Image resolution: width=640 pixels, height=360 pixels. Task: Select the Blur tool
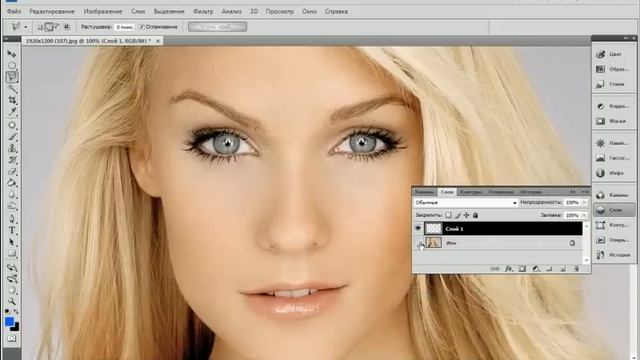coord(12,195)
